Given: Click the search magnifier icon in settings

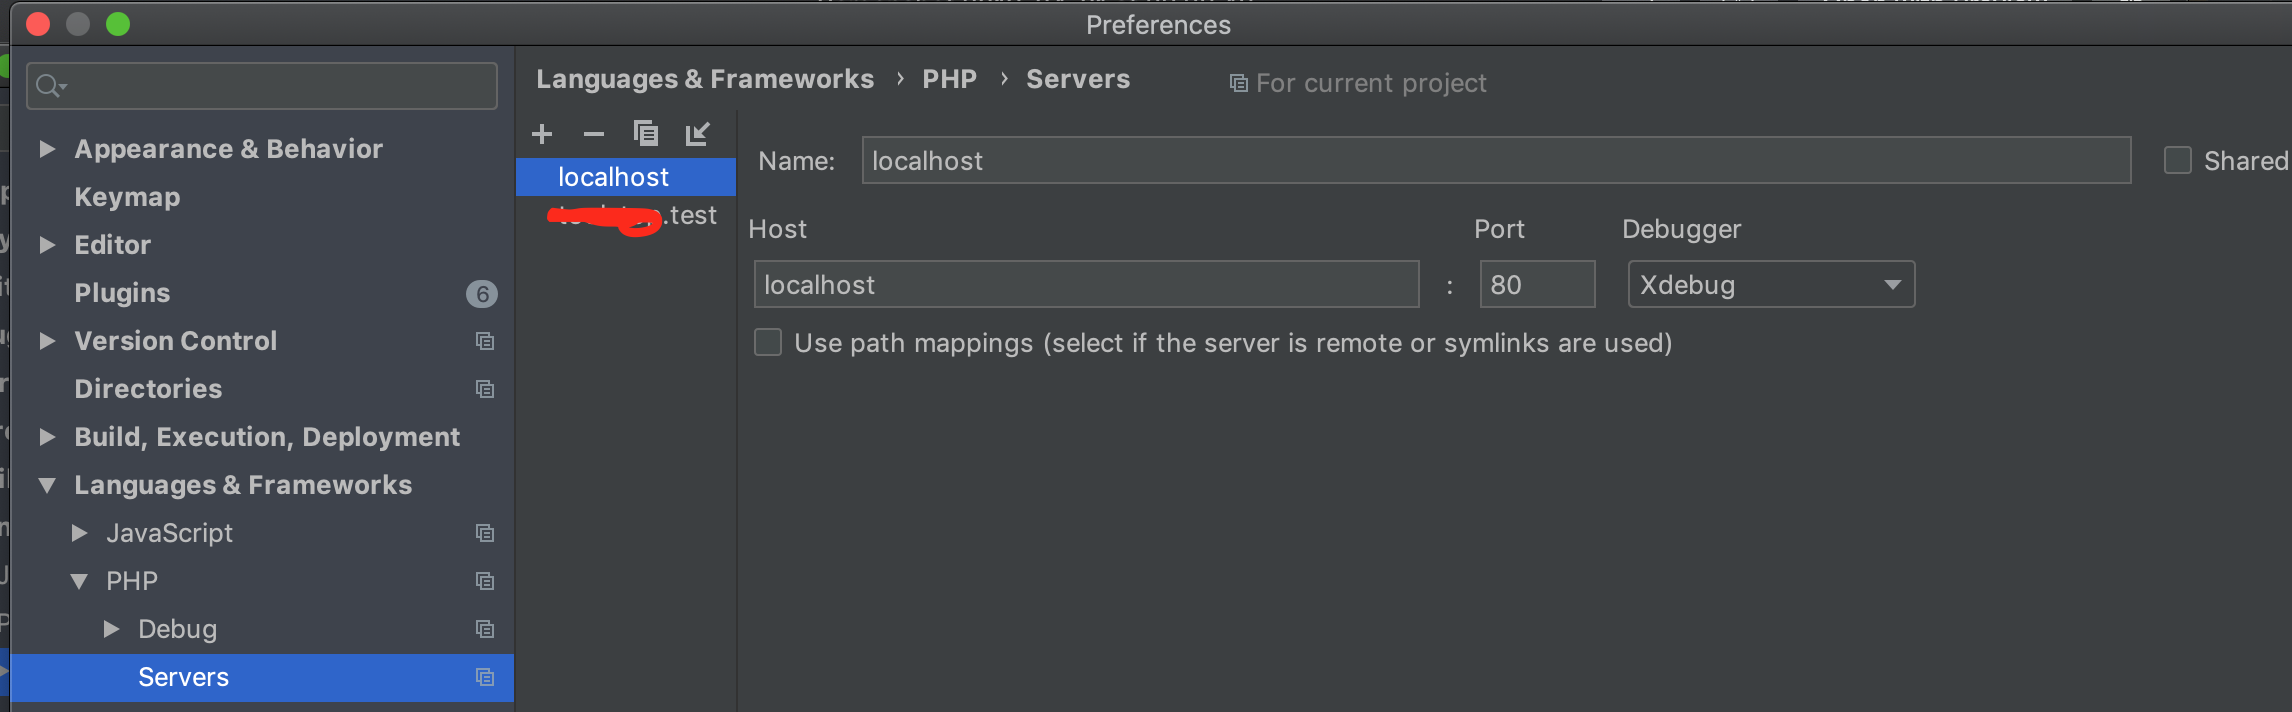Looking at the screenshot, I should pos(50,86).
